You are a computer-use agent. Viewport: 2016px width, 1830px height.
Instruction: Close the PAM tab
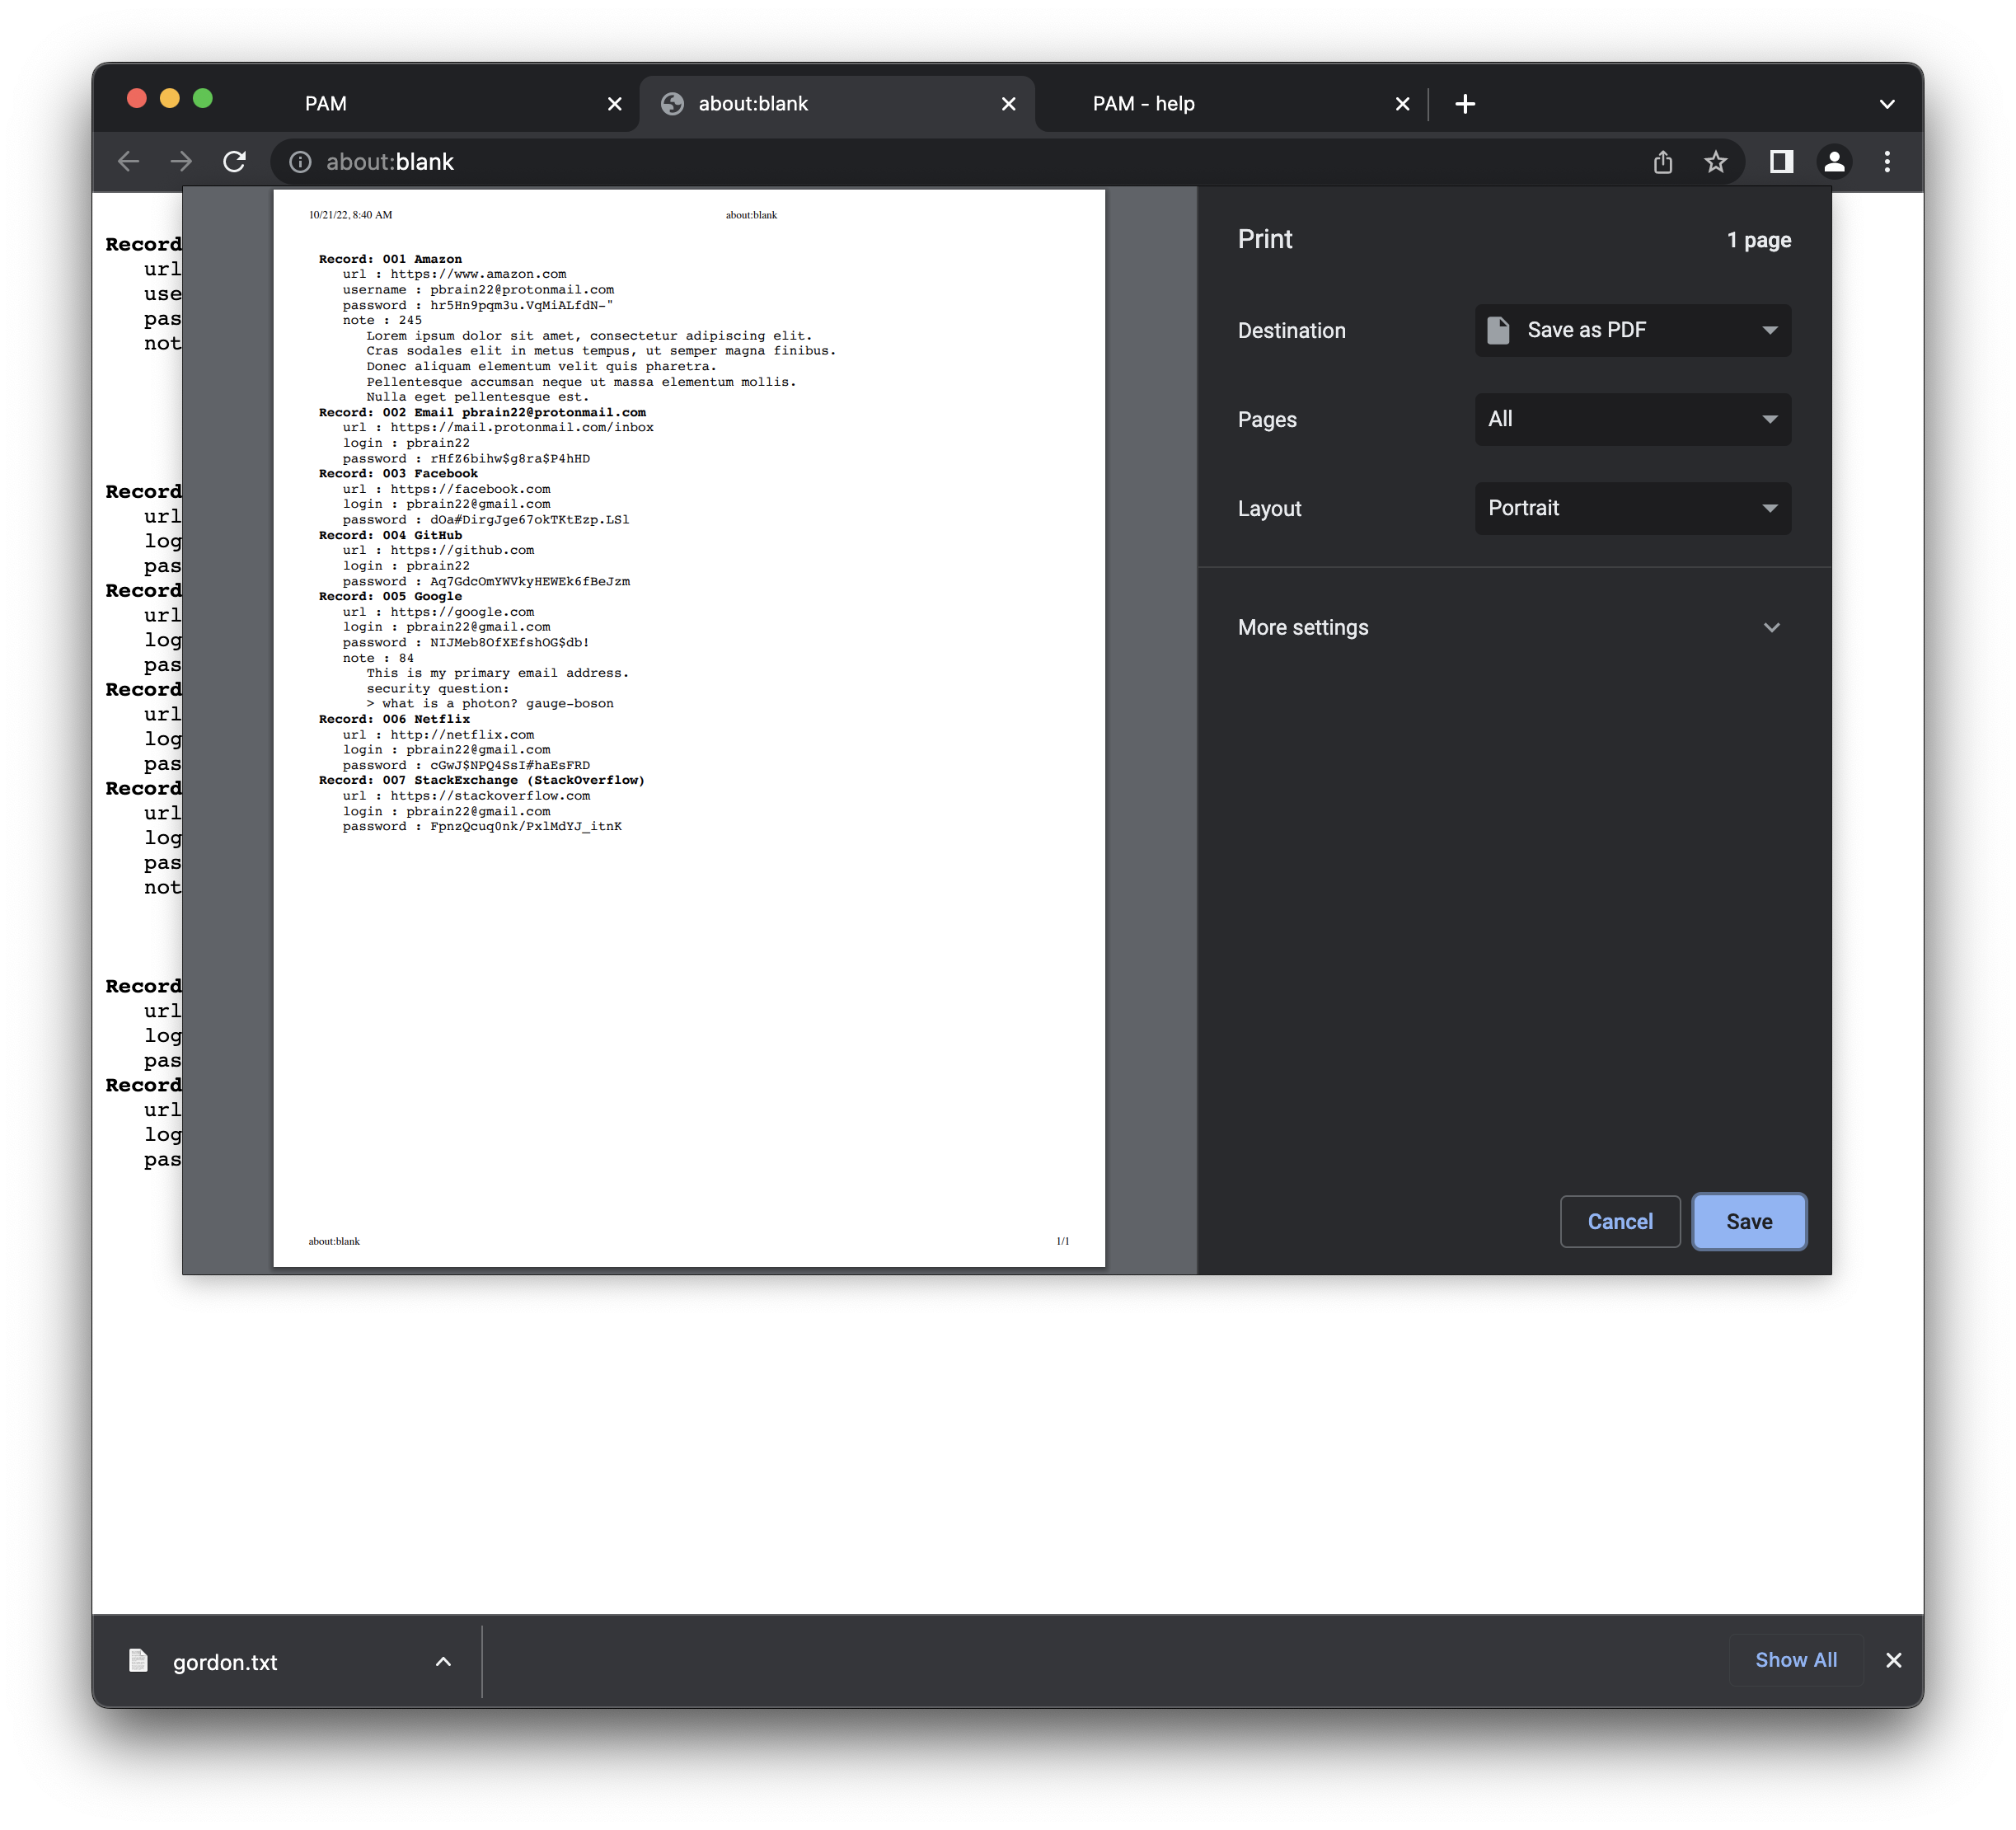pyautogui.click(x=615, y=104)
